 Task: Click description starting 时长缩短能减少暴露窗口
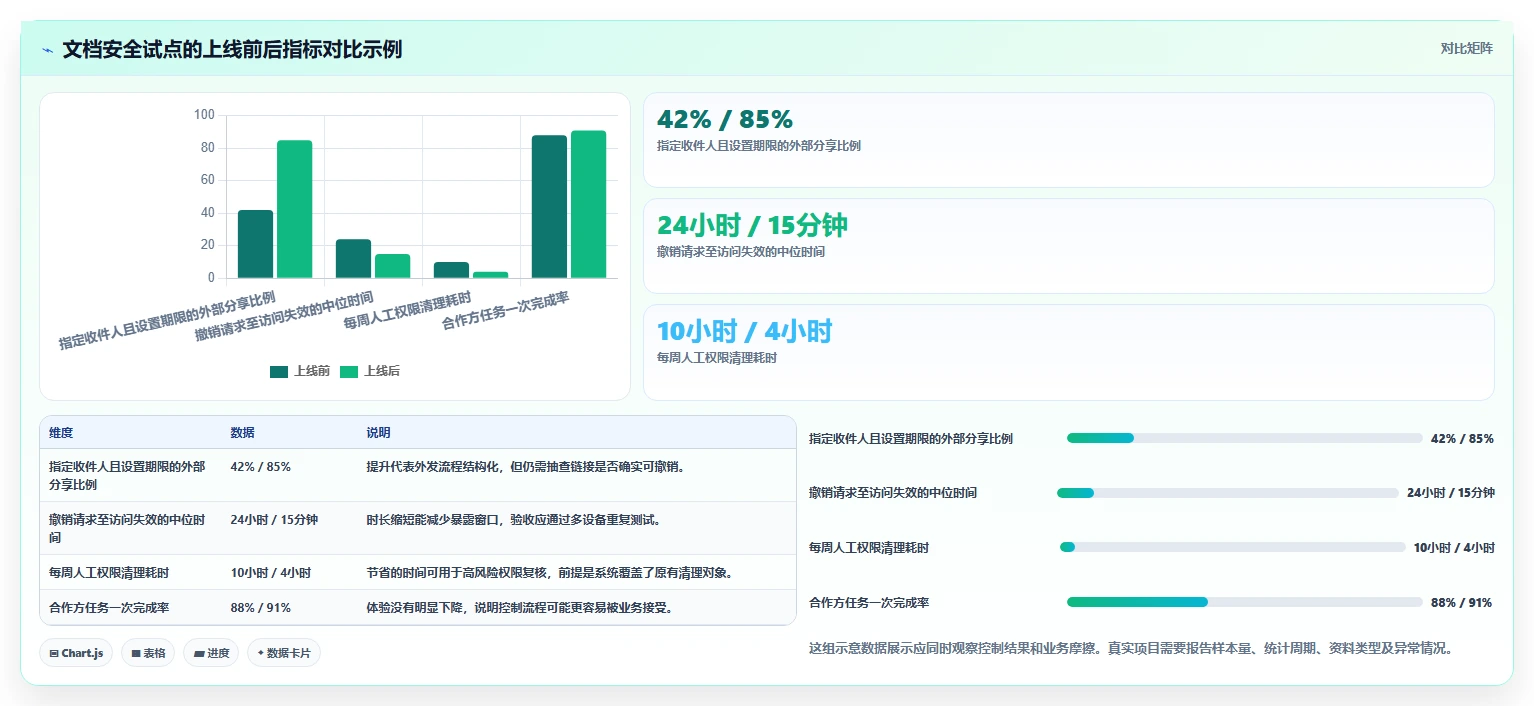(514, 520)
